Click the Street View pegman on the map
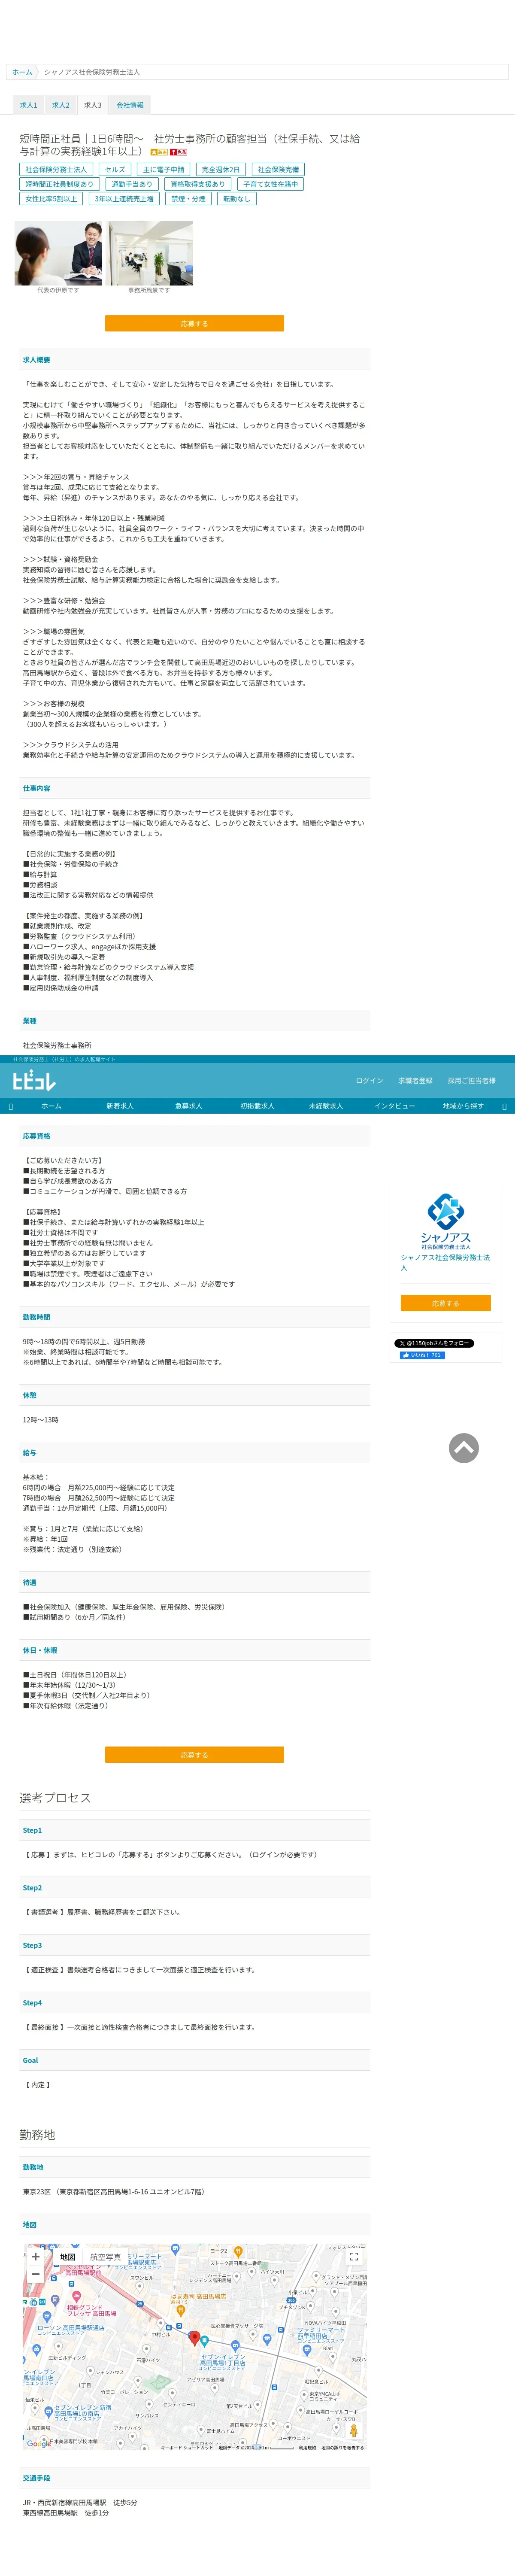515x2576 pixels. [353, 2430]
